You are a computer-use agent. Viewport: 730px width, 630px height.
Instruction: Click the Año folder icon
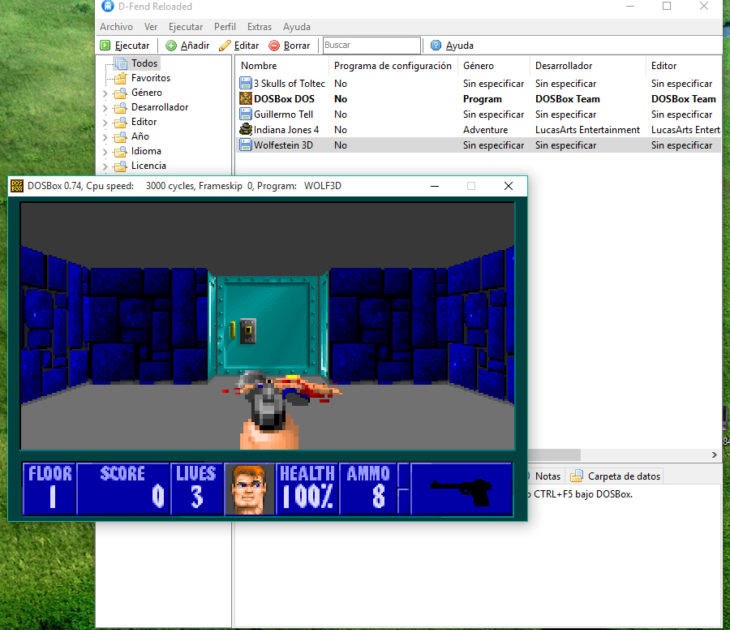pyautogui.click(x=120, y=136)
